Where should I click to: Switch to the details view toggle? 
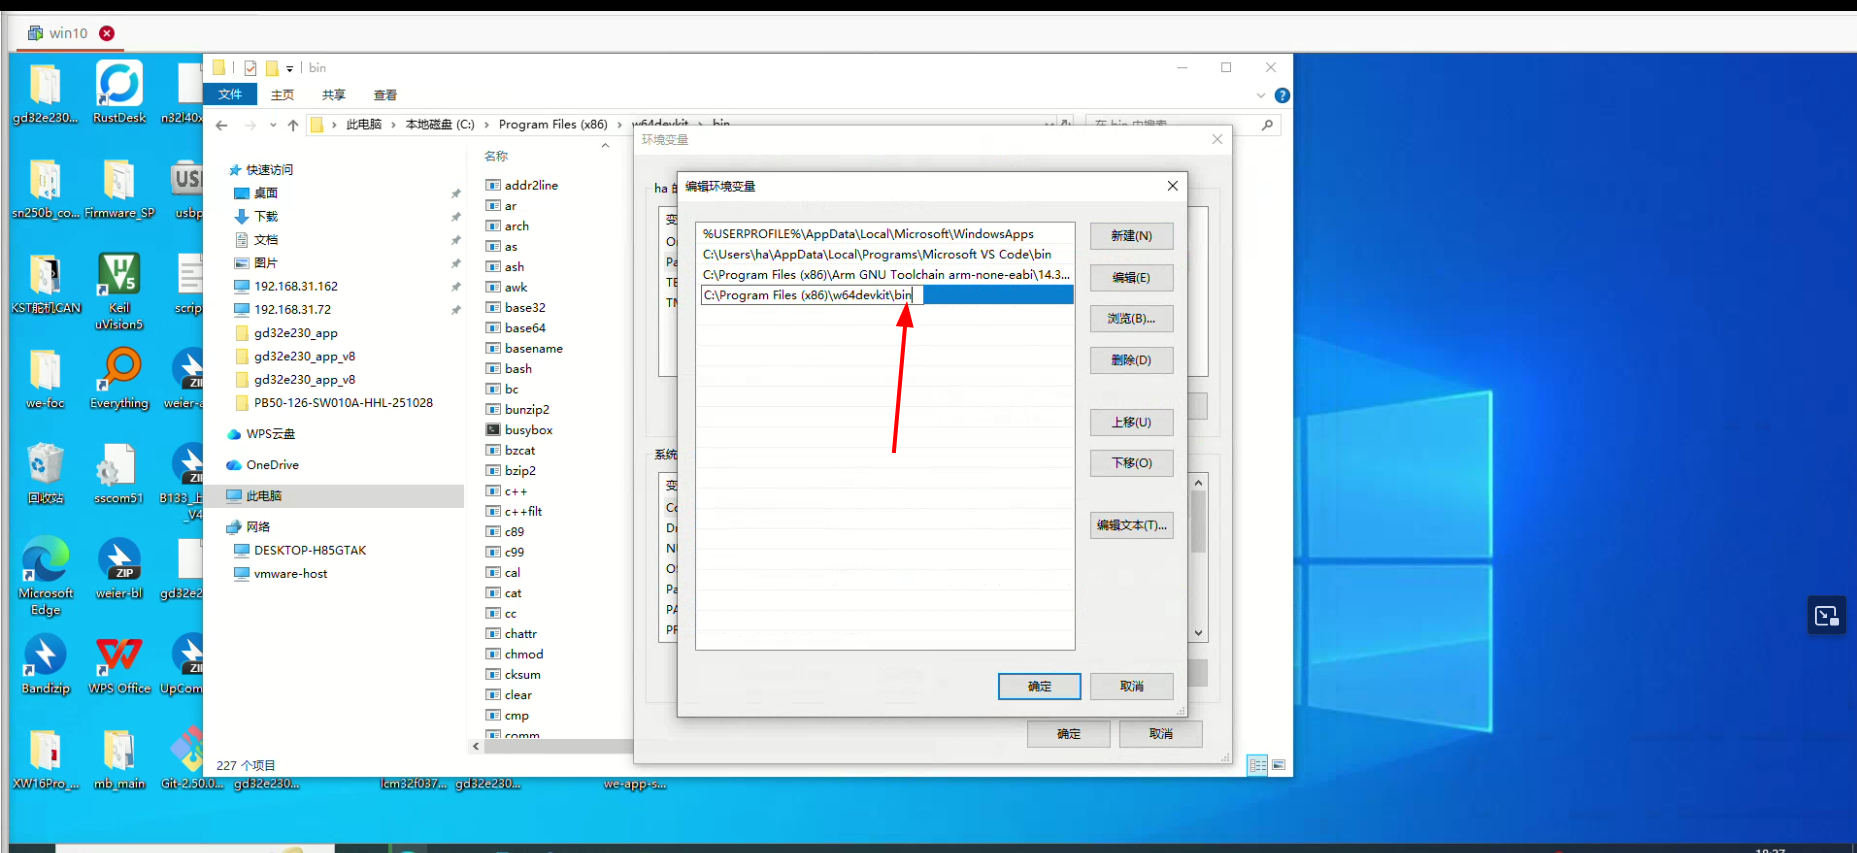pyautogui.click(x=1258, y=765)
